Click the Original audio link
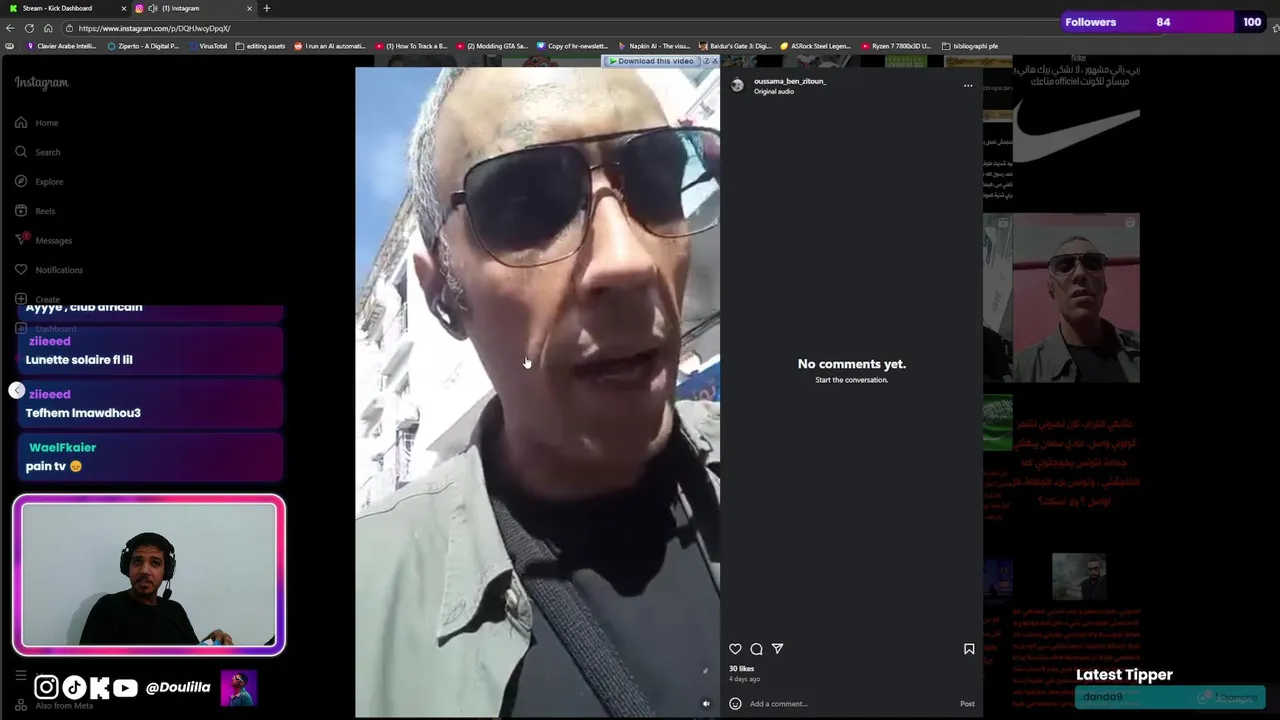Image resolution: width=1280 pixels, height=720 pixels. point(774,91)
